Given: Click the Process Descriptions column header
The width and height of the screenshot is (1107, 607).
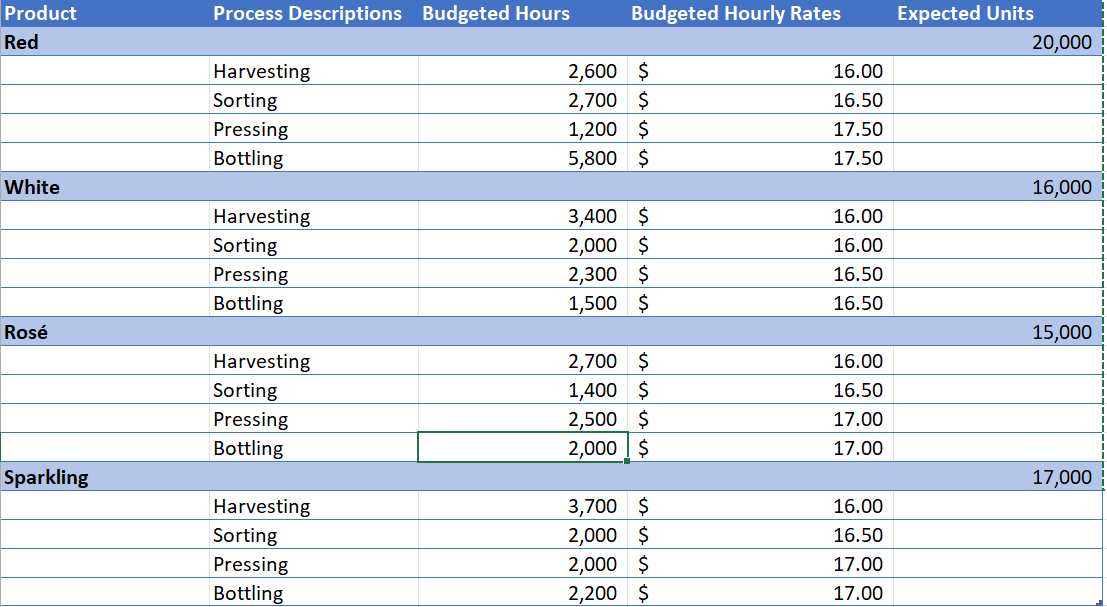Looking at the screenshot, I should point(307,13).
